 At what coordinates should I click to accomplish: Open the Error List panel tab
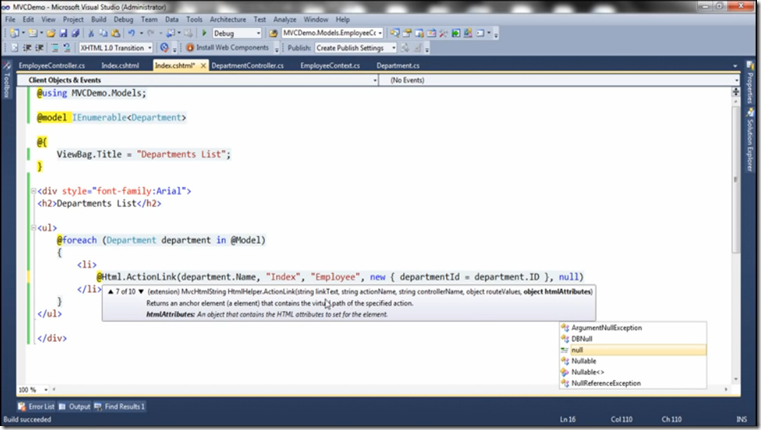36,407
